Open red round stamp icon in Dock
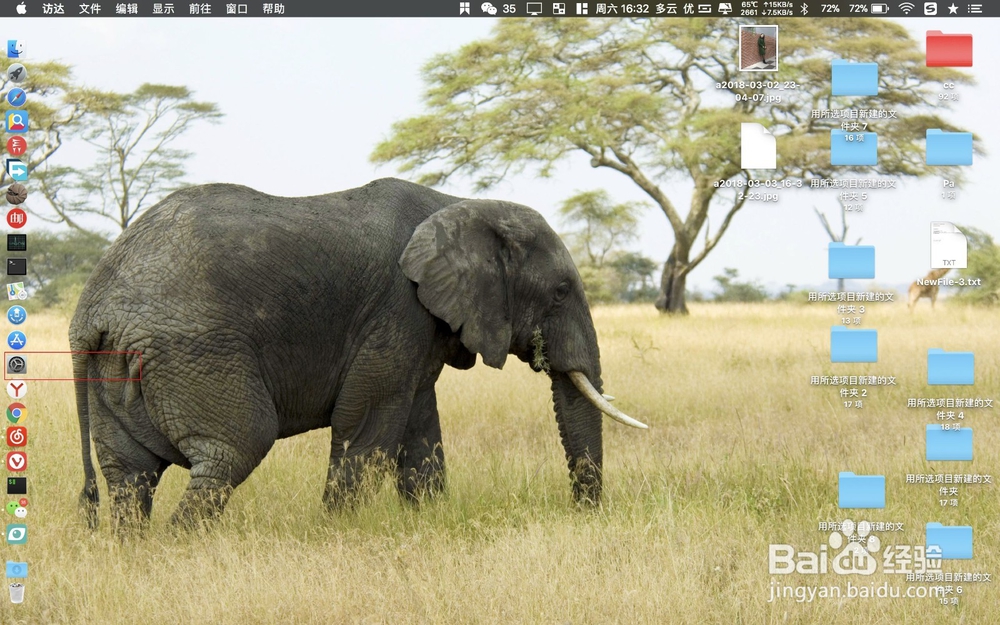Viewport: 1000px width, 625px height. [16, 218]
